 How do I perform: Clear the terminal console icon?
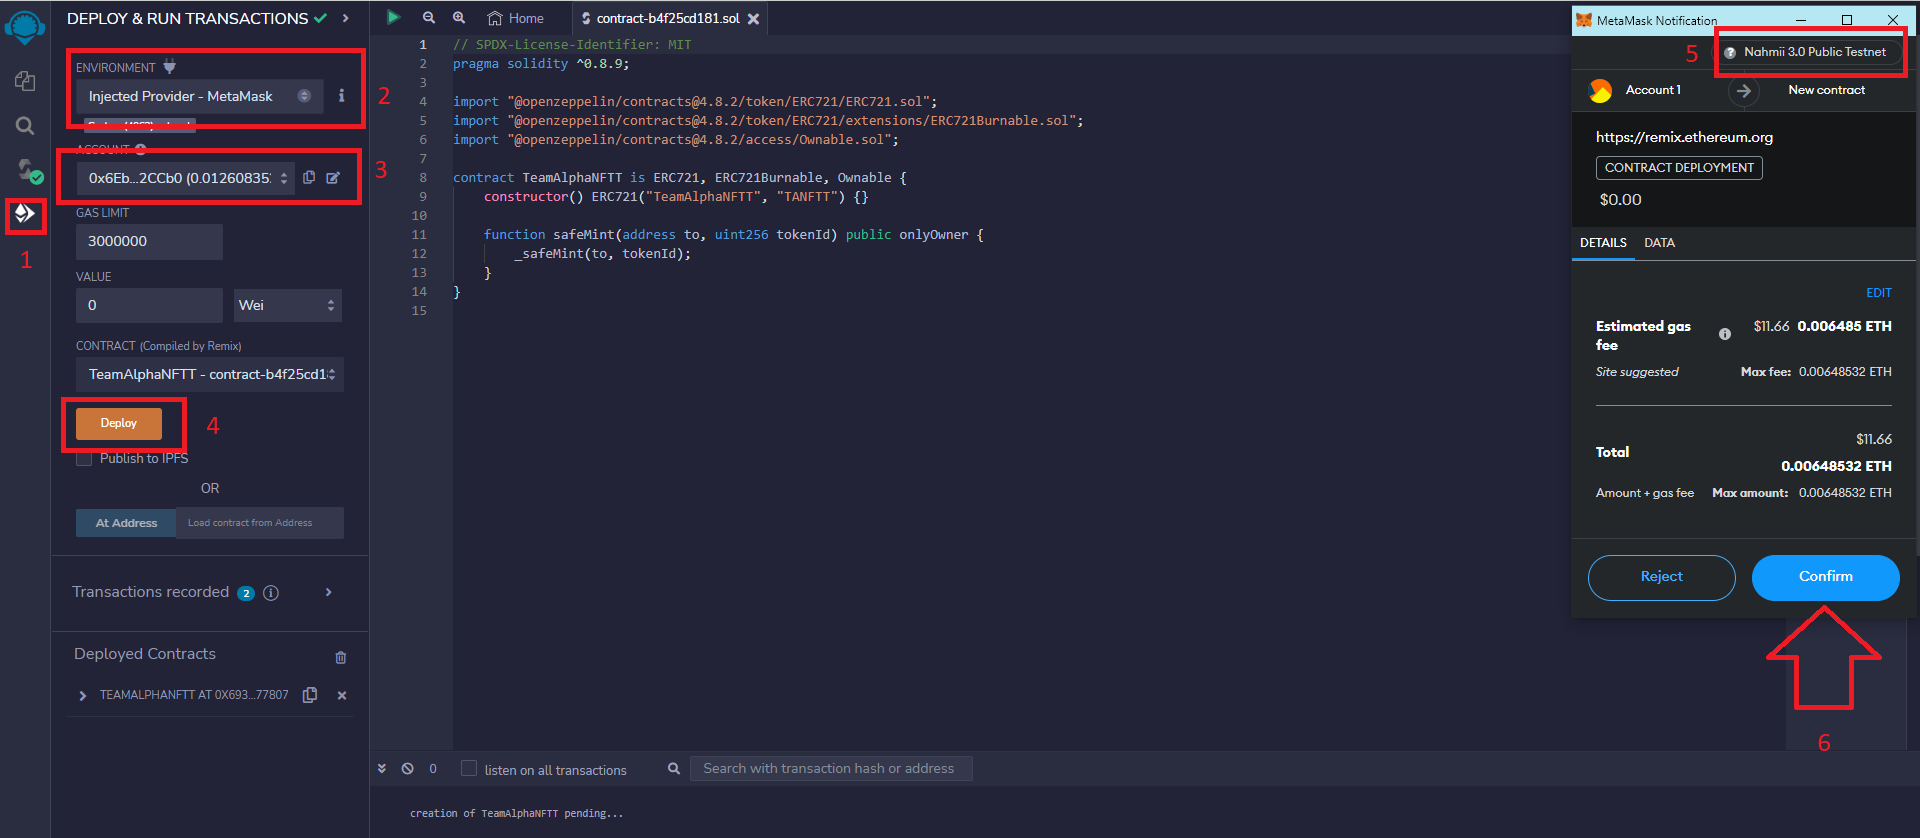(408, 769)
